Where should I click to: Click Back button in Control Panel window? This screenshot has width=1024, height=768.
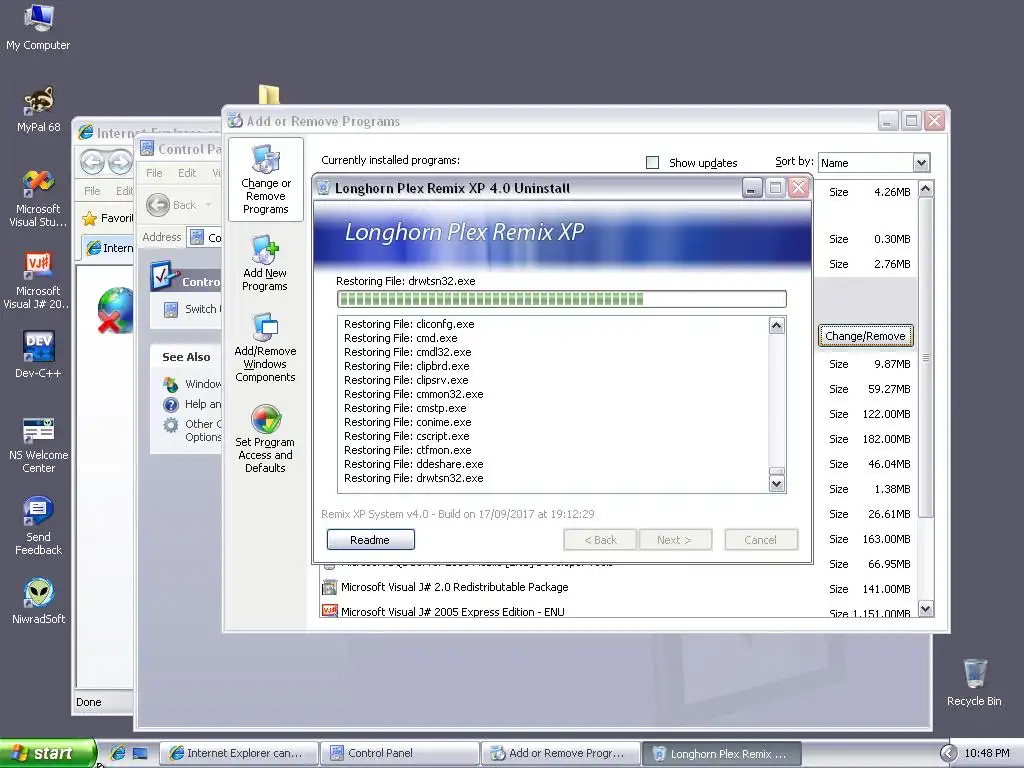(171, 205)
